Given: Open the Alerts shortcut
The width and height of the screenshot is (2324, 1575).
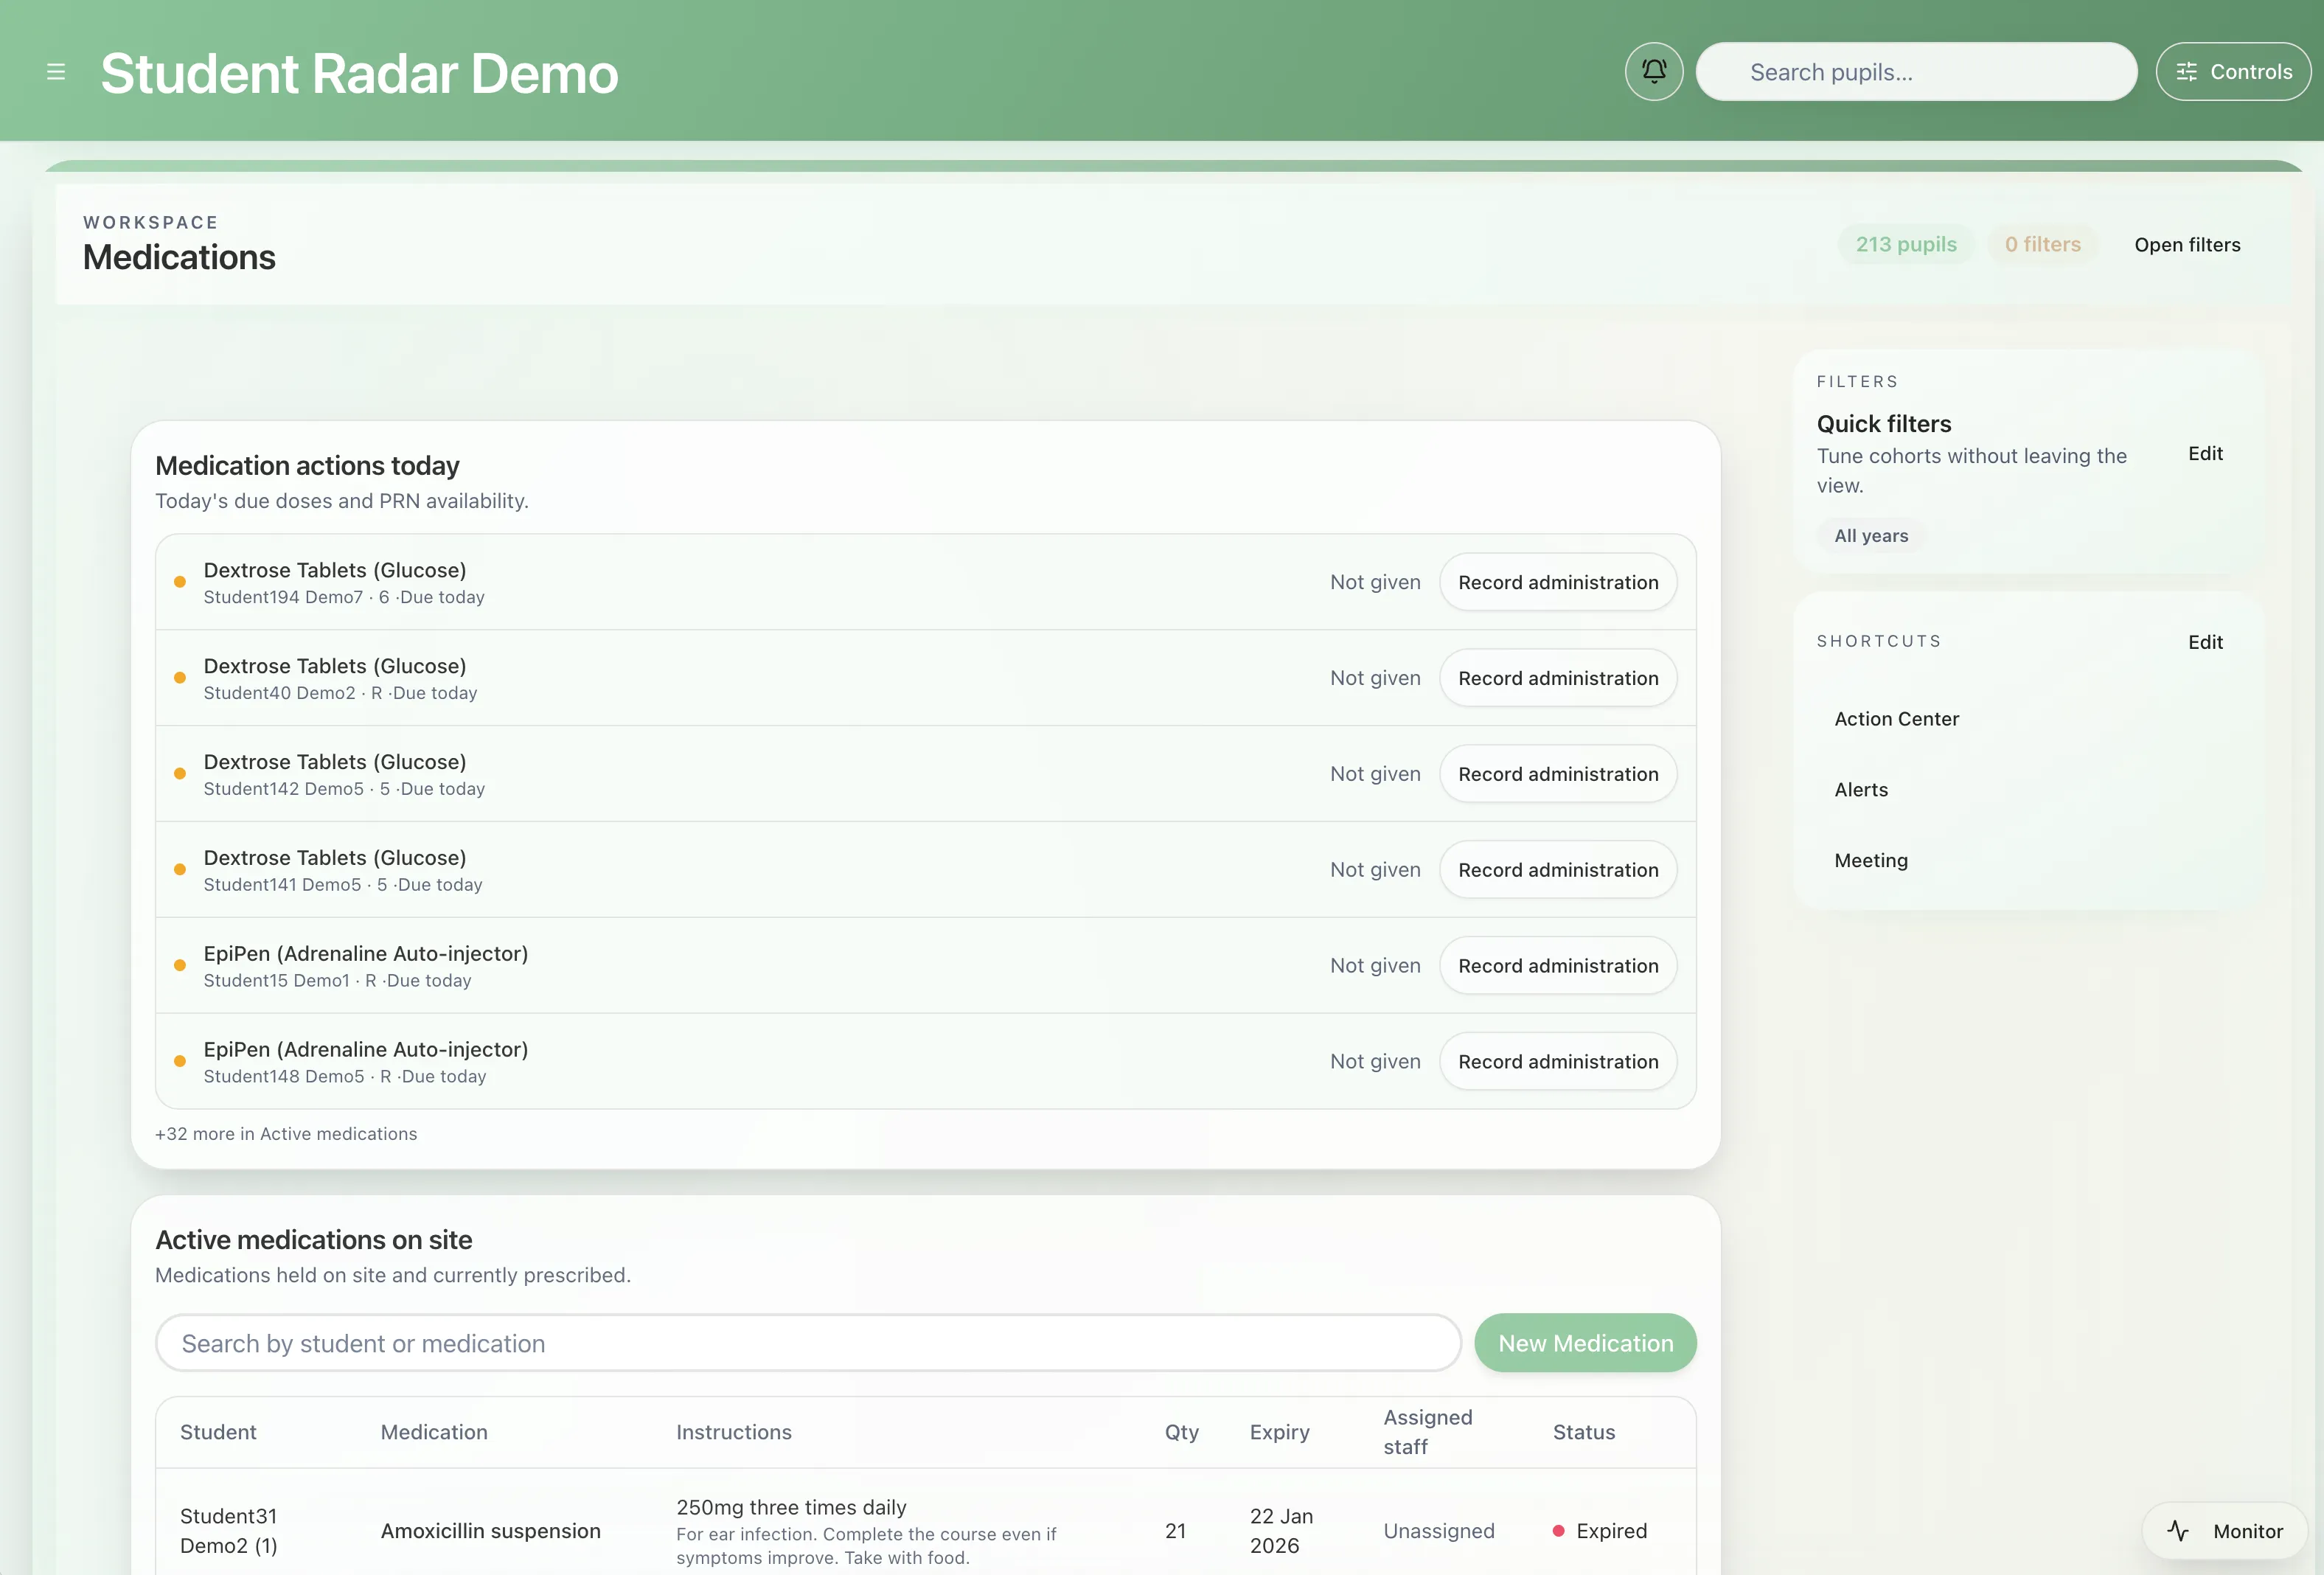Looking at the screenshot, I should point(1861,790).
